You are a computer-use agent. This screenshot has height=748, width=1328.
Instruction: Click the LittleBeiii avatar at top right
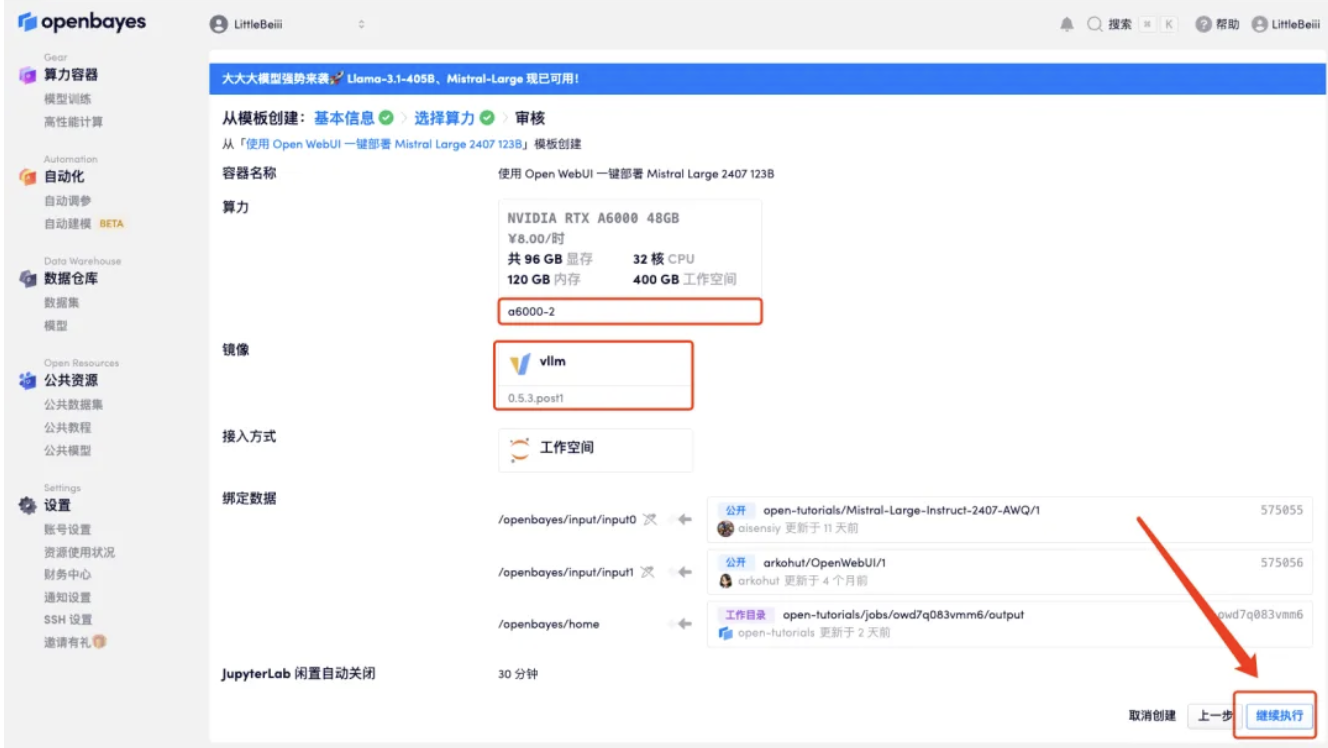point(1259,25)
